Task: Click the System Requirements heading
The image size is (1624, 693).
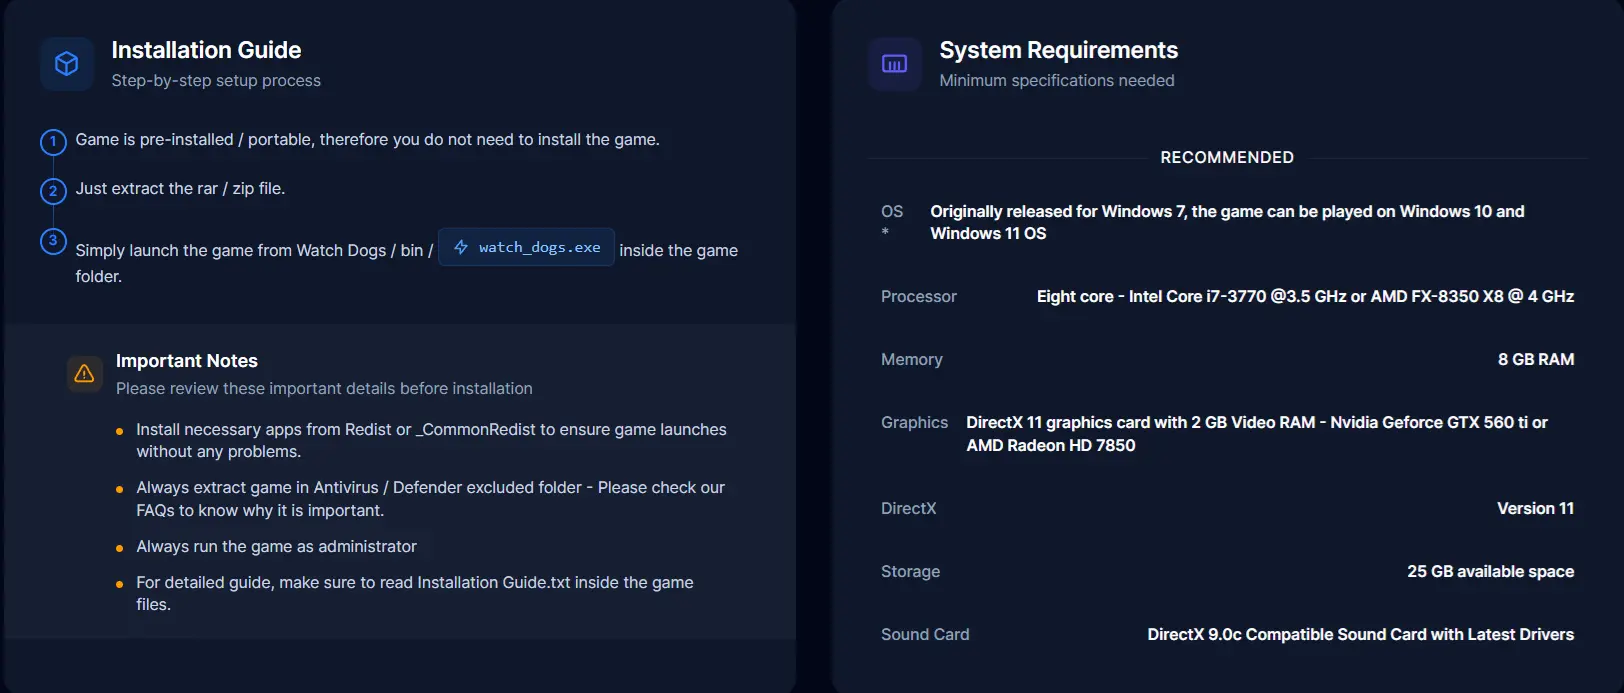Action: pos(1058,50)
